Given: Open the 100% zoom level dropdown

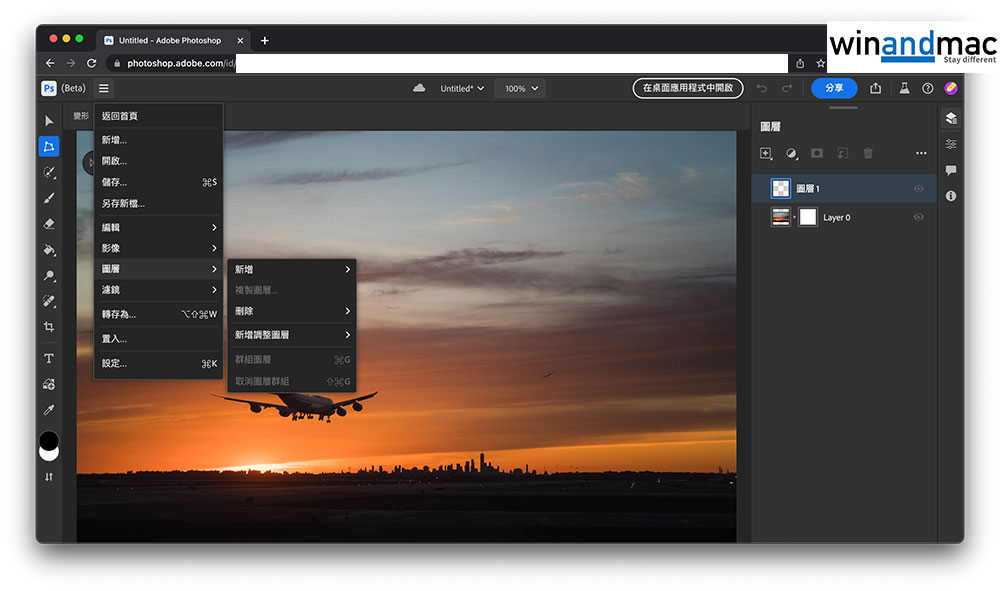Looking at the screenshot, I should click(x=520, y=88).
